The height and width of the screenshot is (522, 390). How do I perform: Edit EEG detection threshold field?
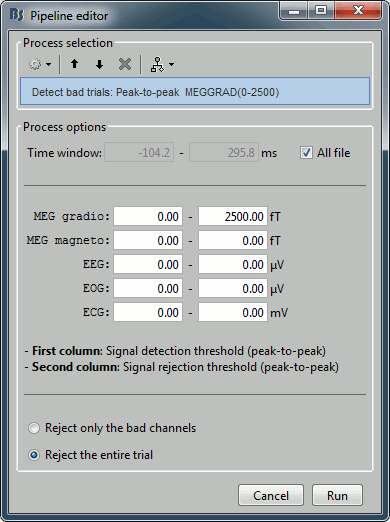coord(148,264)
